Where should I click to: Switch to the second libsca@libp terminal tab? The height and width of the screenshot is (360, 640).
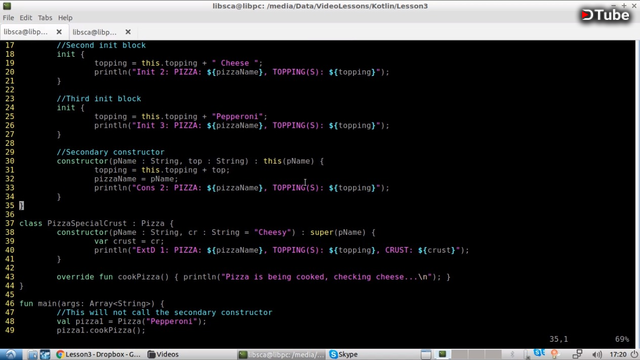(x=94, y=32)
